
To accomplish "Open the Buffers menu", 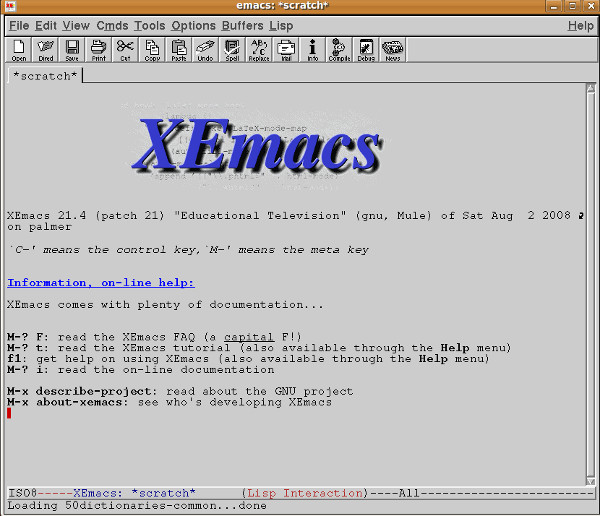I will pyautogui.click(x=243, y=26).
